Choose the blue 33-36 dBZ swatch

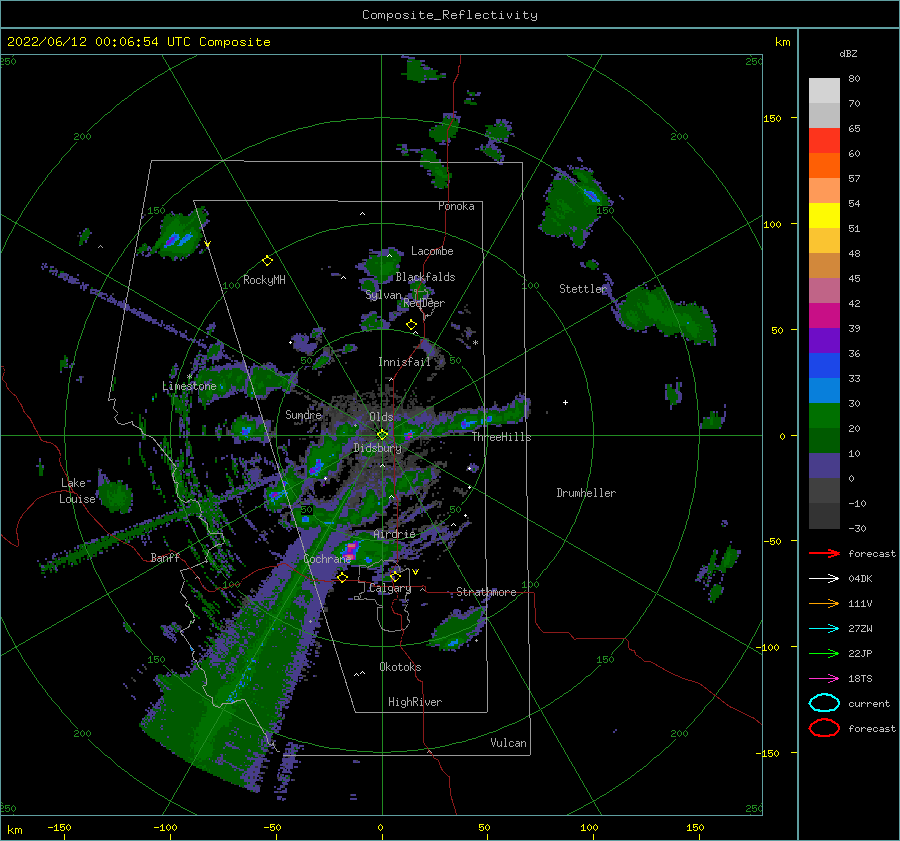click(x=824, y=366)
